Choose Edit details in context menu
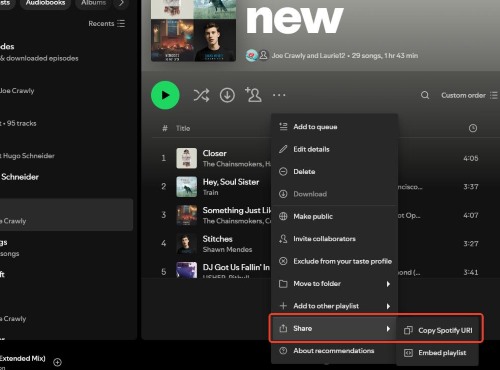This screenshot has width=500, height=370. [x=334, y=149]
